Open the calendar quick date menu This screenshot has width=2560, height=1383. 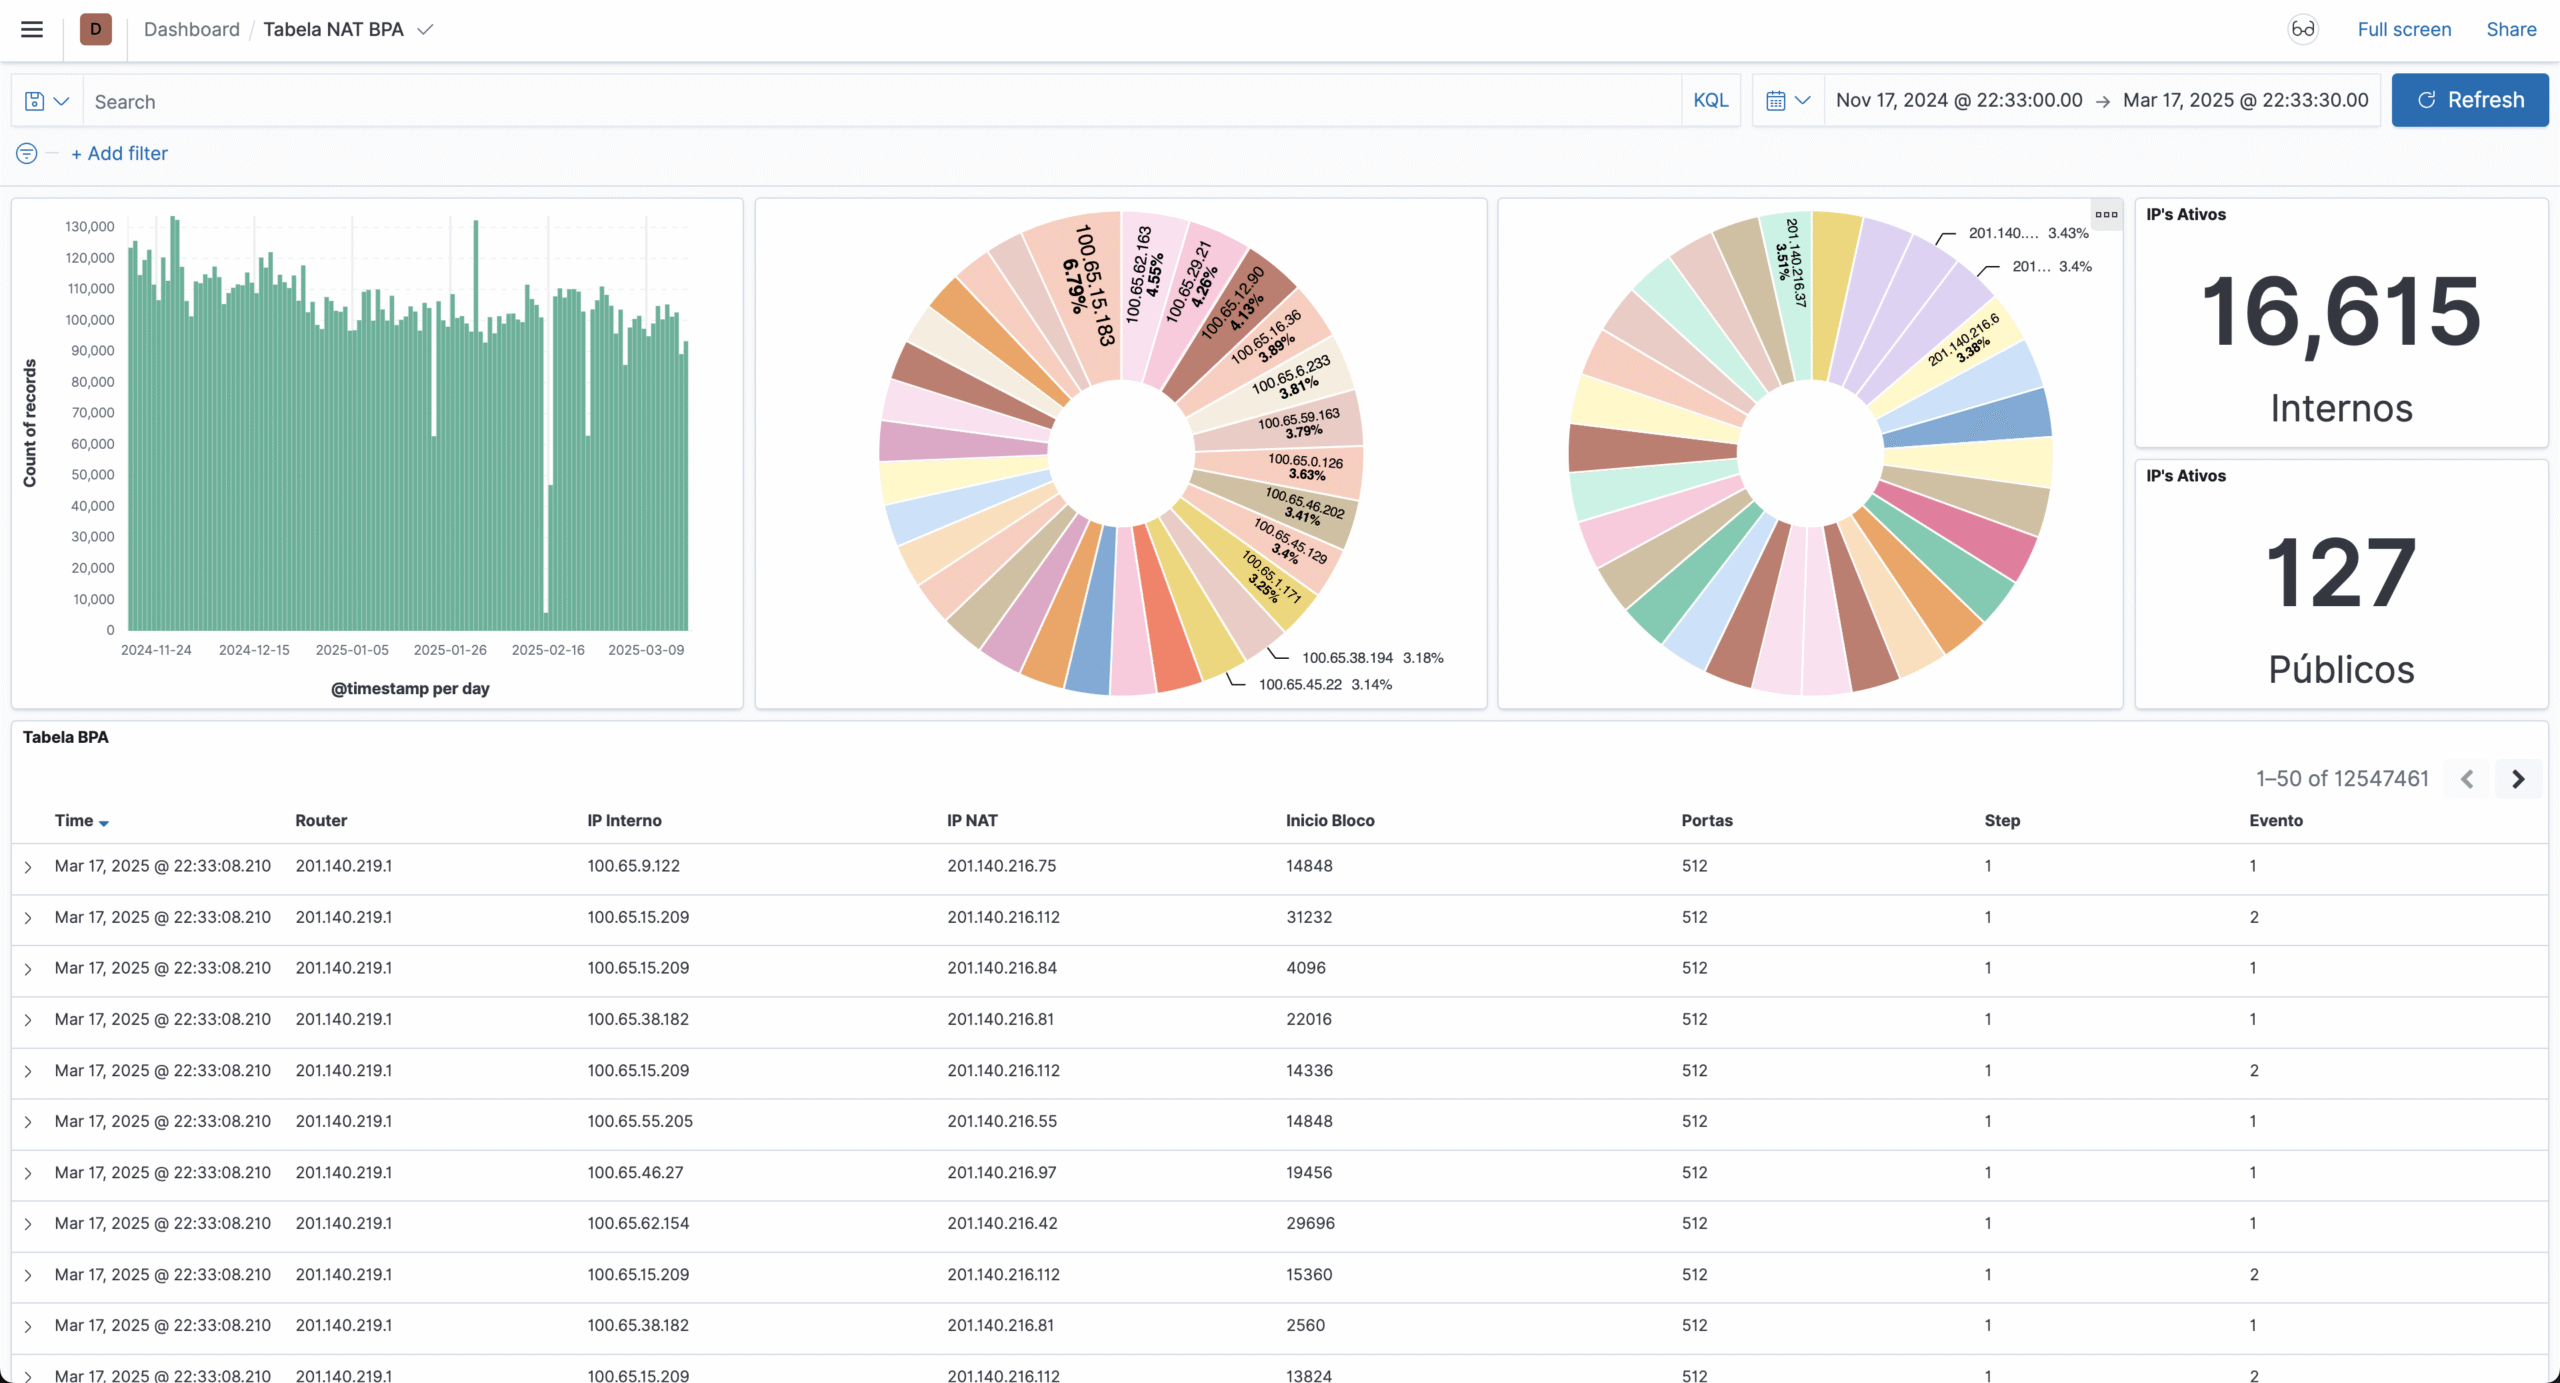pyautogui.click(x=1787, y=100)
